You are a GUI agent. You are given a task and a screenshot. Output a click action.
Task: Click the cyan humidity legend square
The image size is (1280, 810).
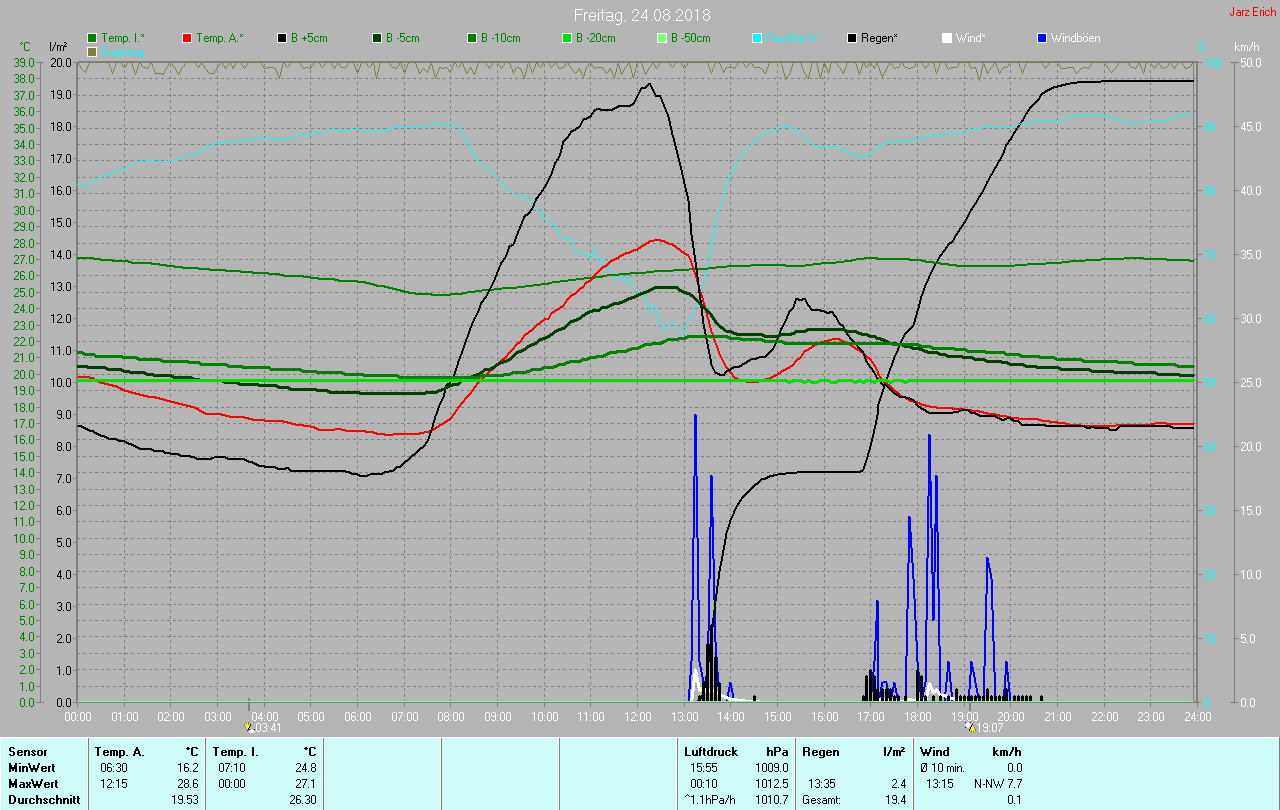(757, 38)
